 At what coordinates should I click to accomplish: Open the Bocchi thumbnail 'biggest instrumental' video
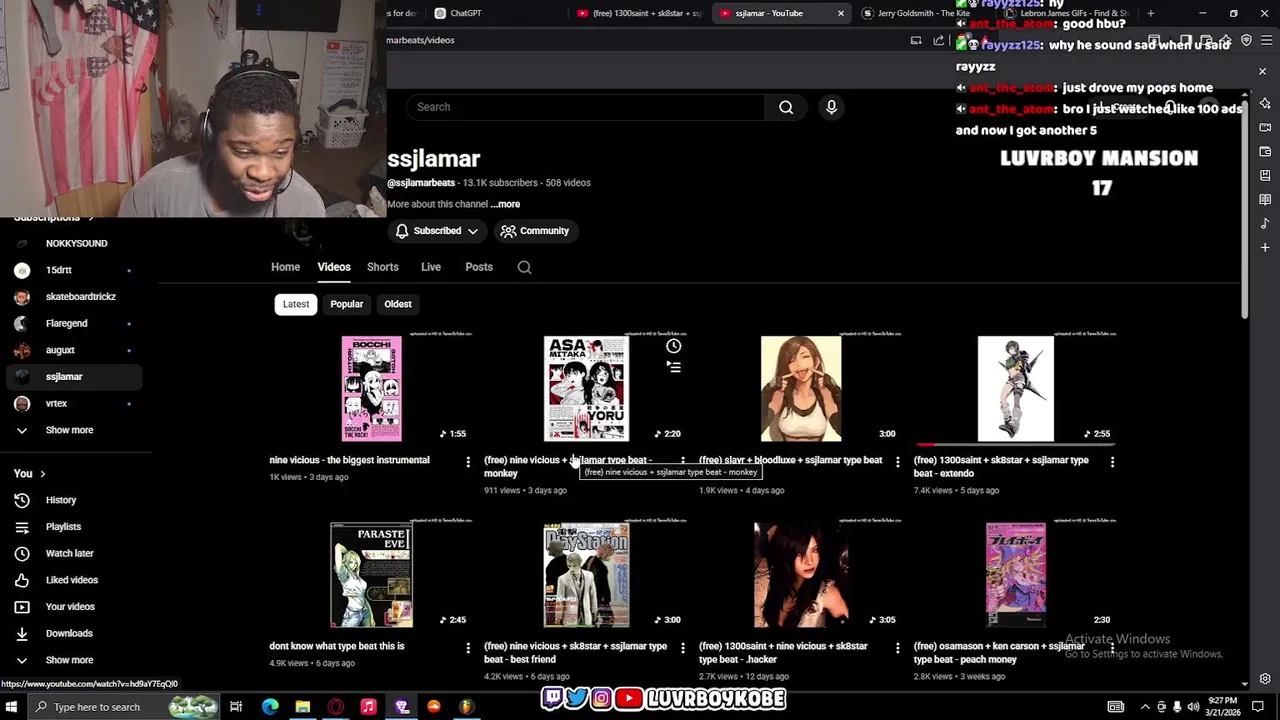coord(371,389)
